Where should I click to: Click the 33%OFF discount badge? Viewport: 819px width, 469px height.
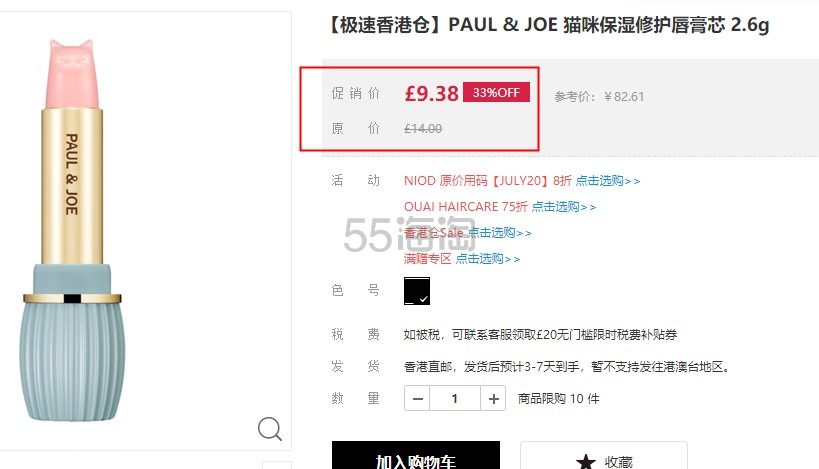496,92
